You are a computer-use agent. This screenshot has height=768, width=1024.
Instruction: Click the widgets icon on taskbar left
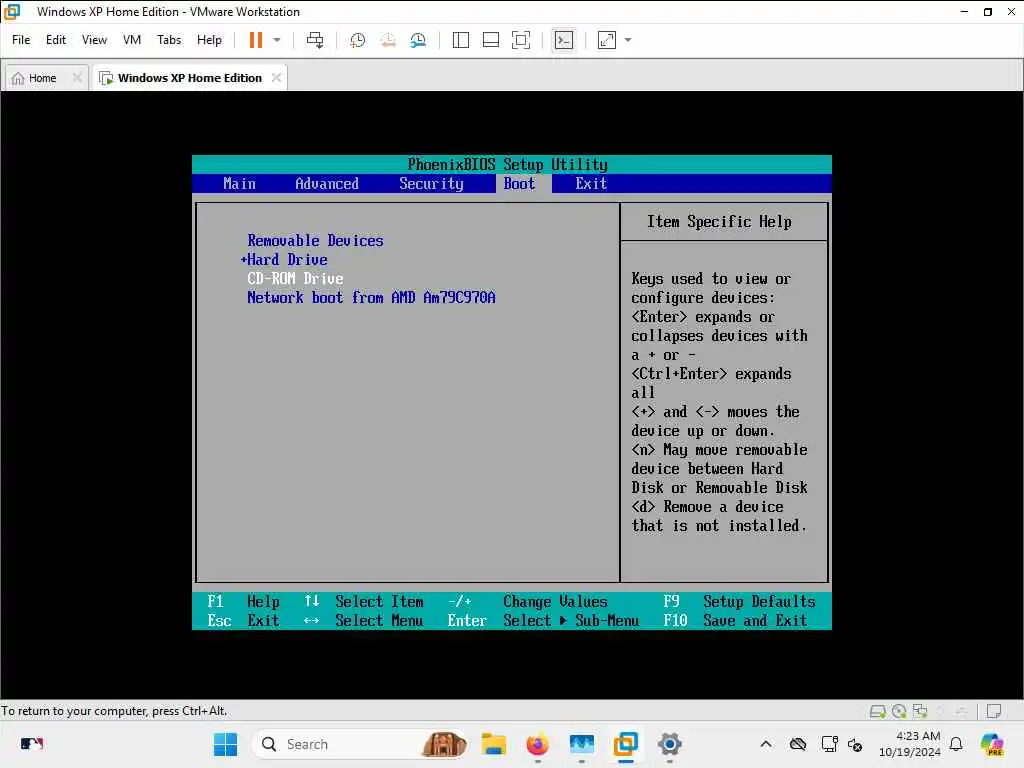pyautogui.click(x=31, y=744)
